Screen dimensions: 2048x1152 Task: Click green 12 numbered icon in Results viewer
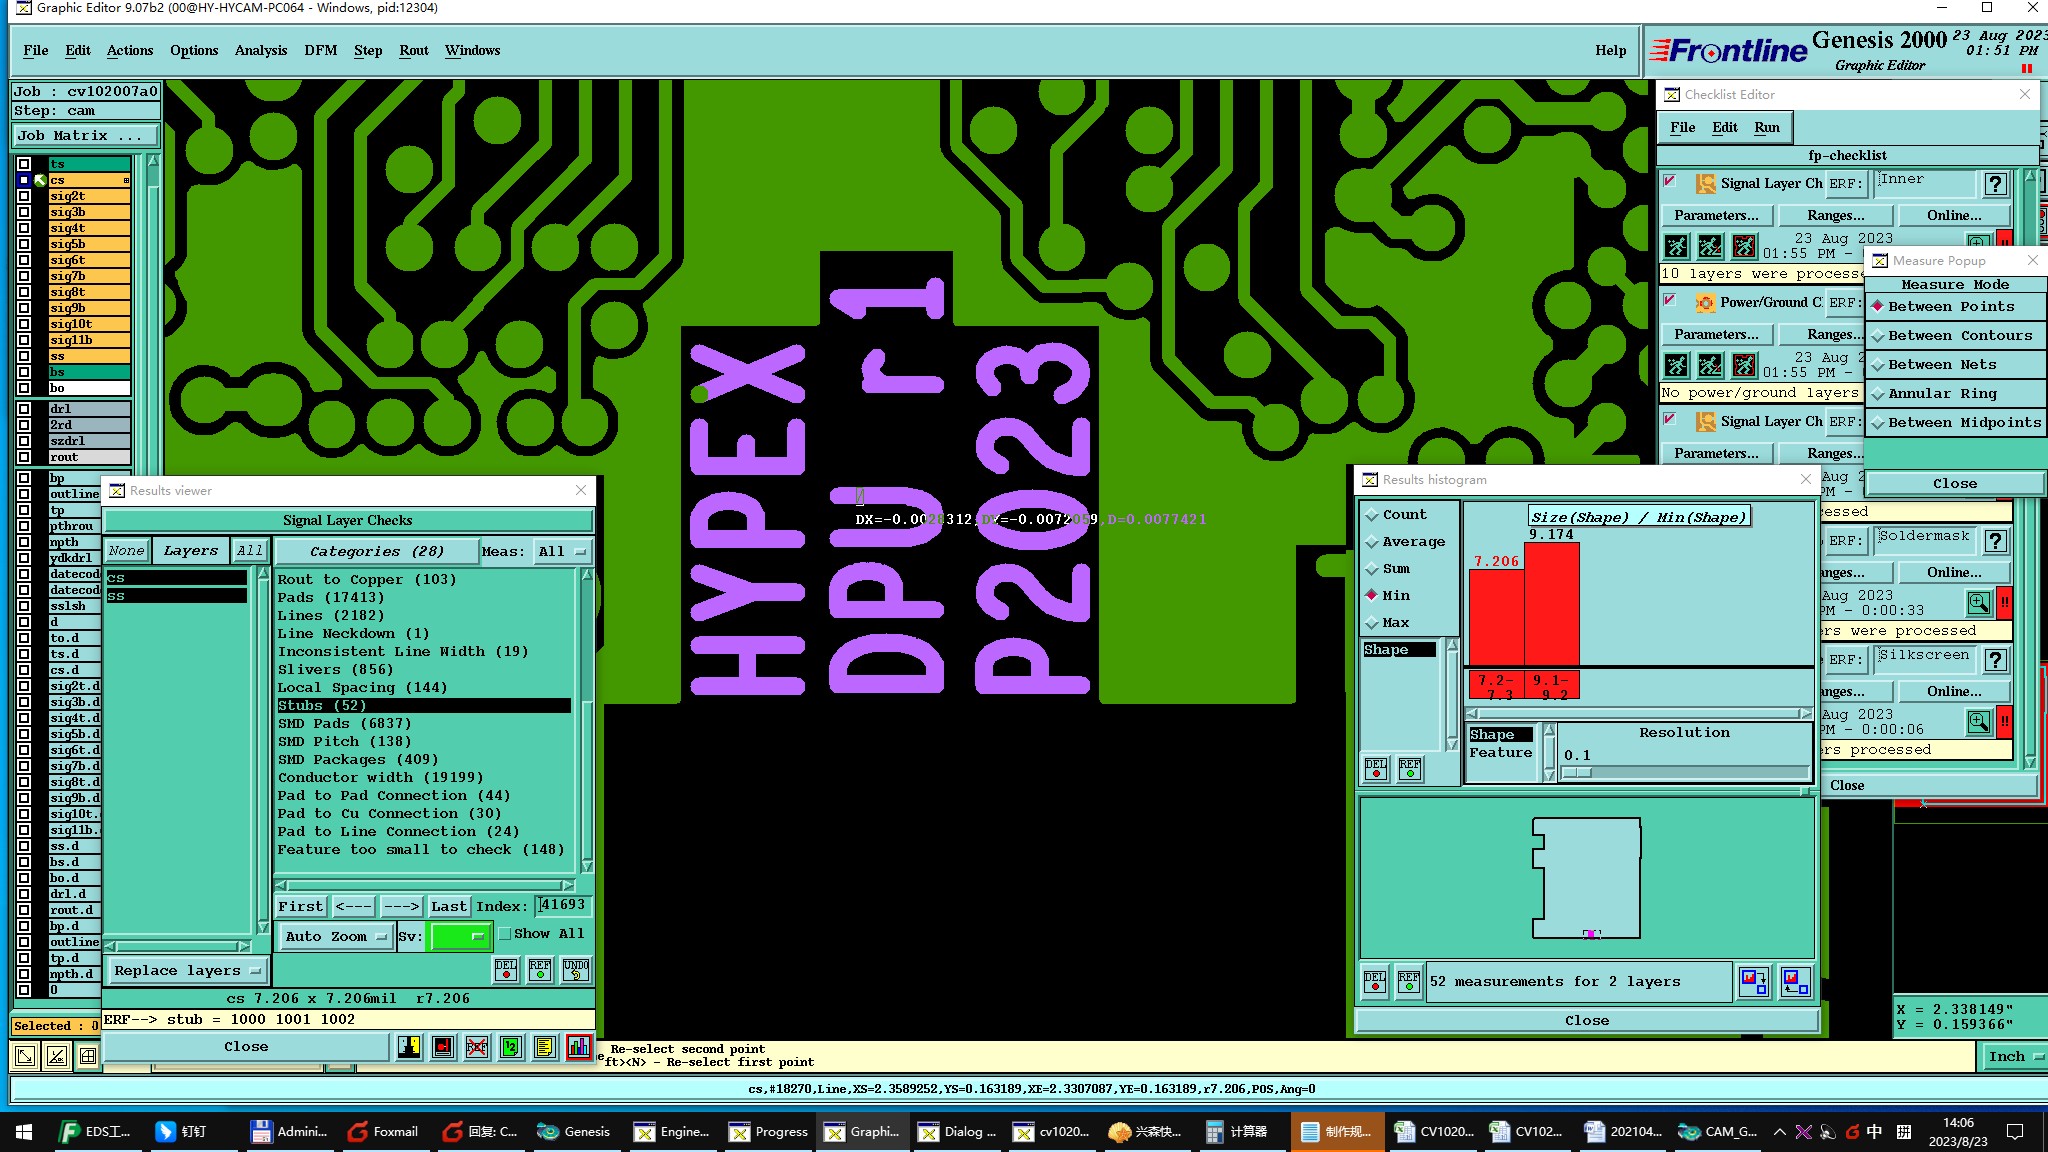pos(511,1047)
